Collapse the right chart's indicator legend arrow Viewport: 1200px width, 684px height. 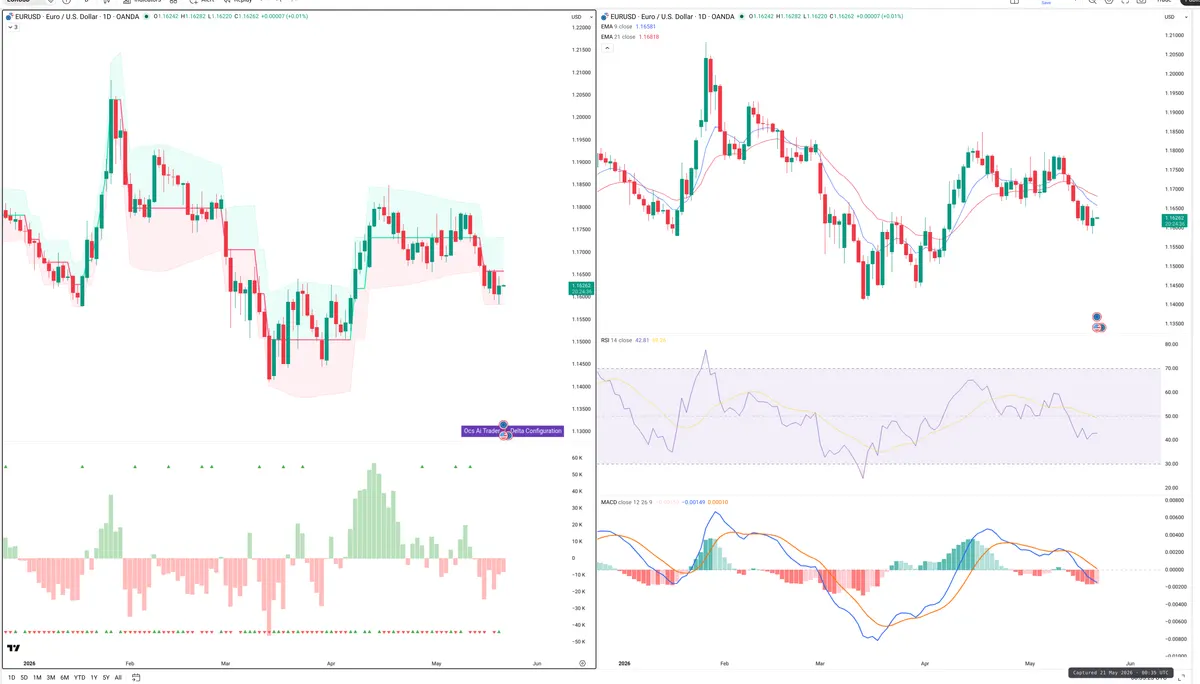click(x=606, y=48)
